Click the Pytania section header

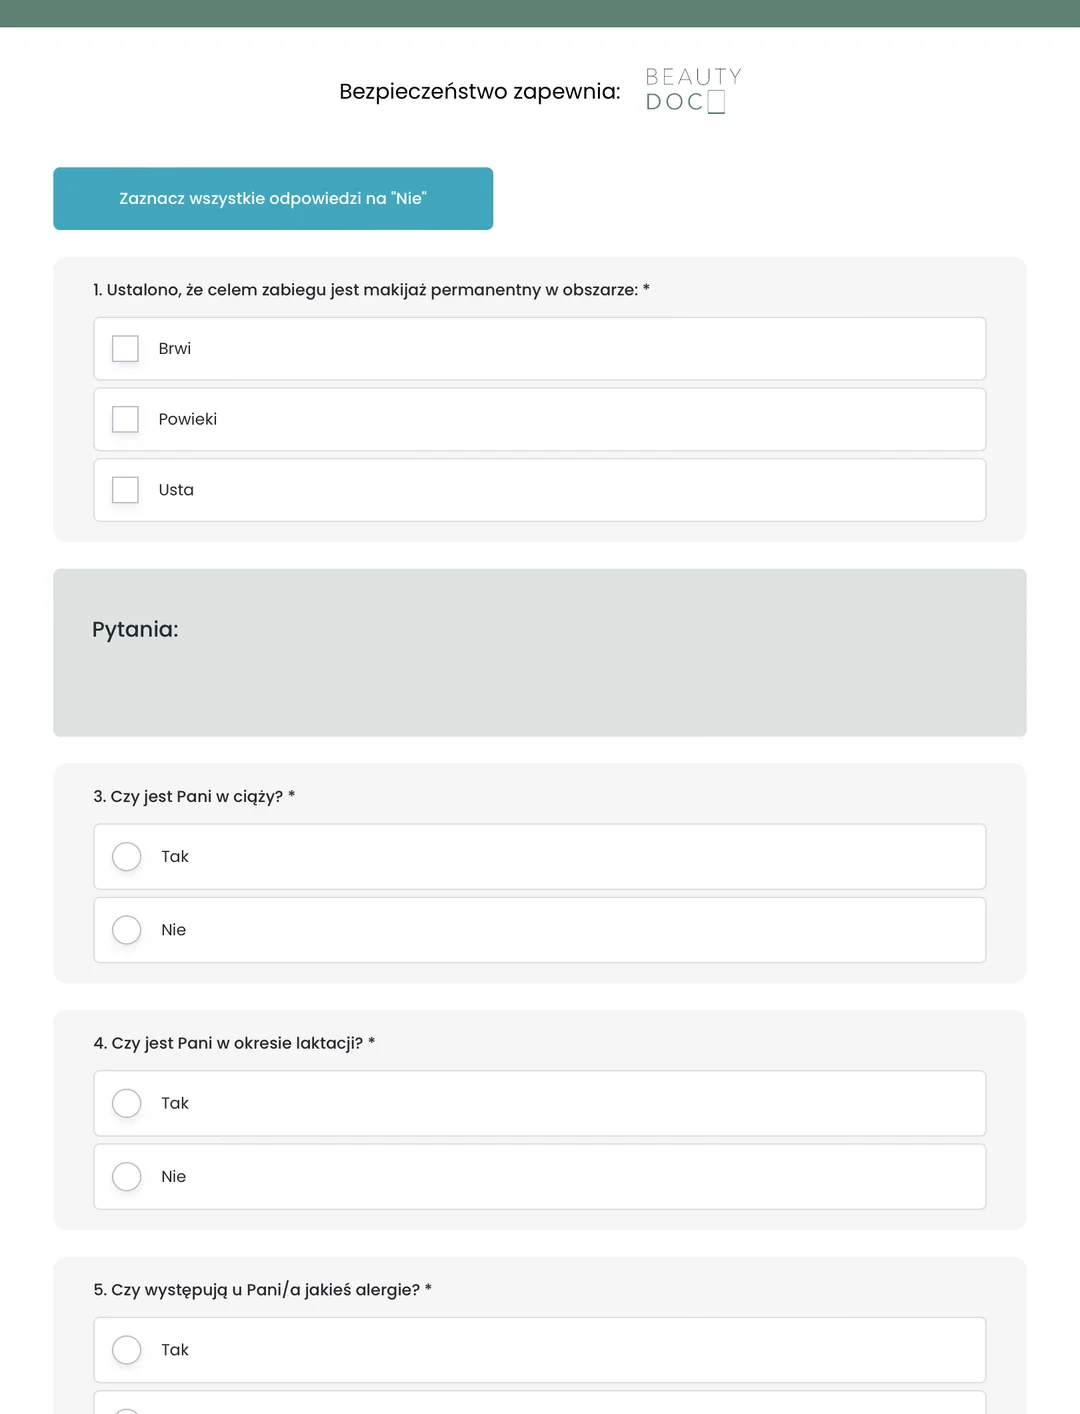[135, 629]
